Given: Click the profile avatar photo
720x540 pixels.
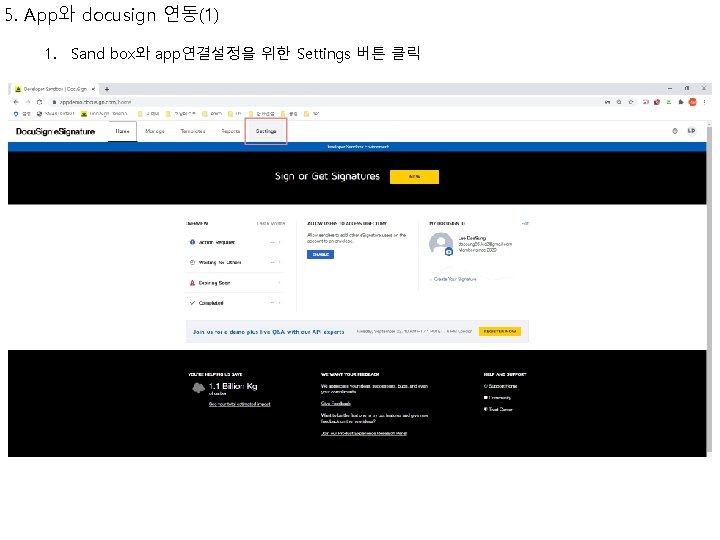Looking at the screenshot, I should [x=440, y=244].
